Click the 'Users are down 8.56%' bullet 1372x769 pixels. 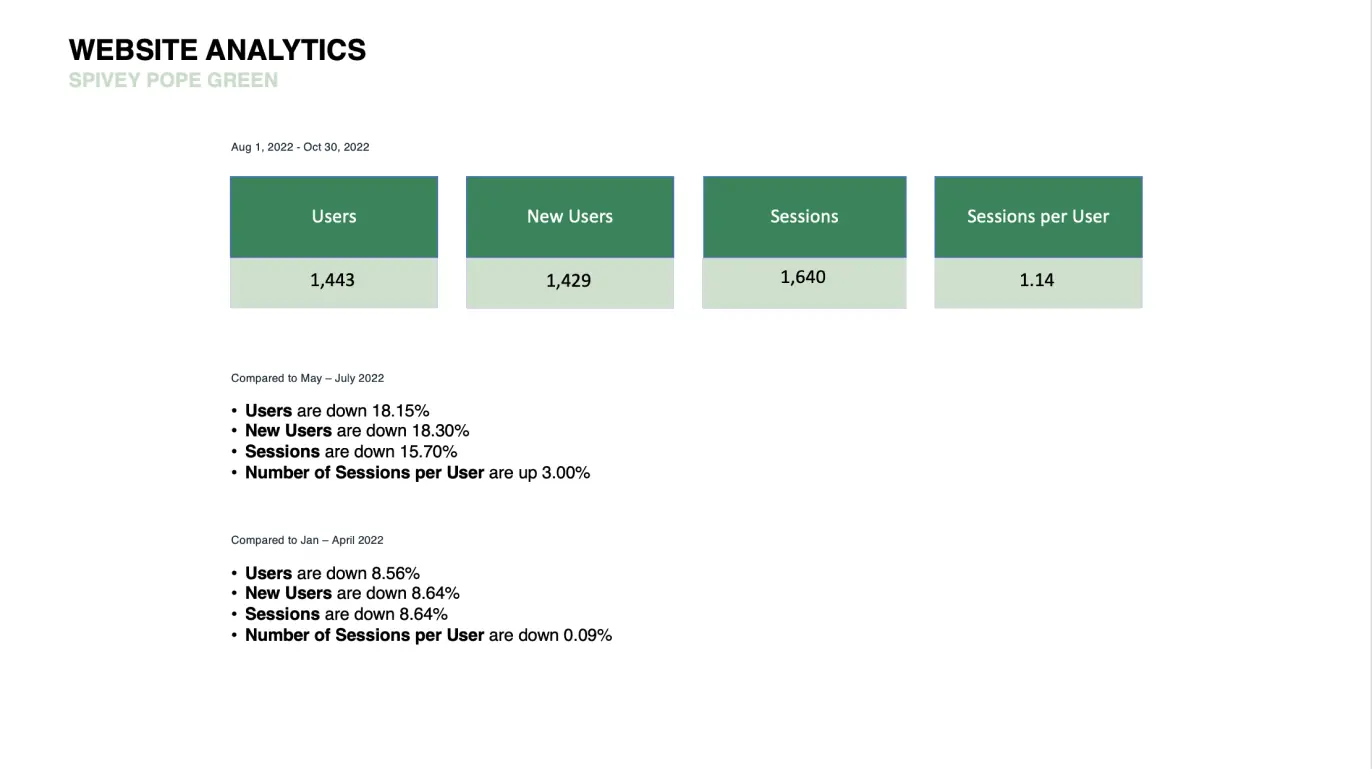tap(332, 574)
